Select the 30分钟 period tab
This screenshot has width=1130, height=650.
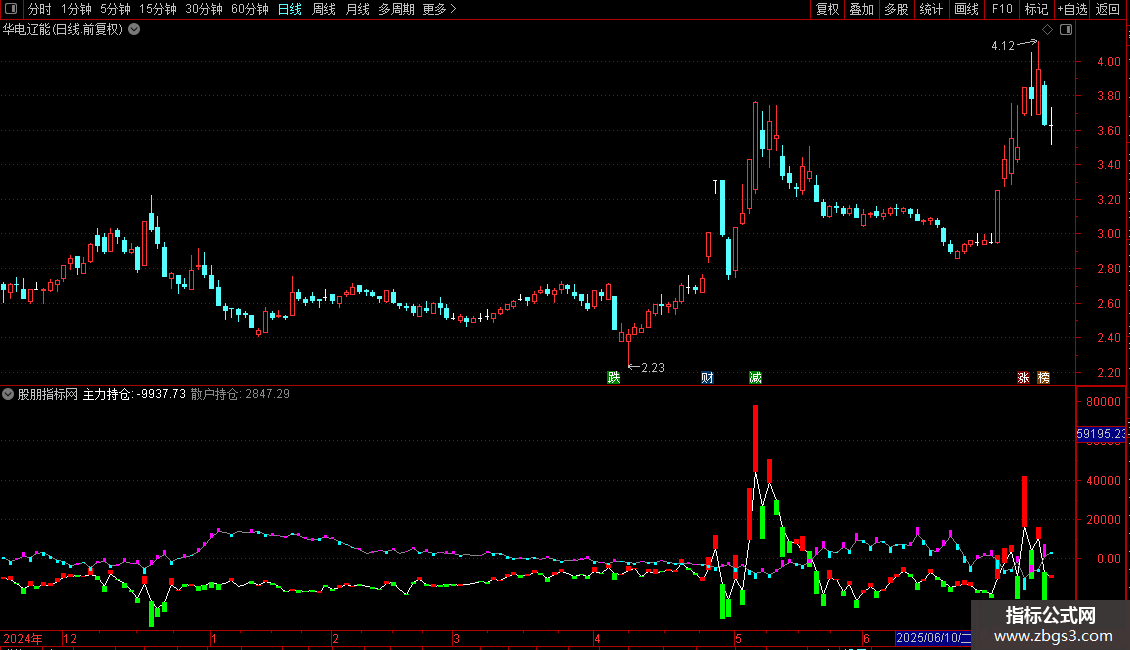pyautogui.click(x=204, y=9)
